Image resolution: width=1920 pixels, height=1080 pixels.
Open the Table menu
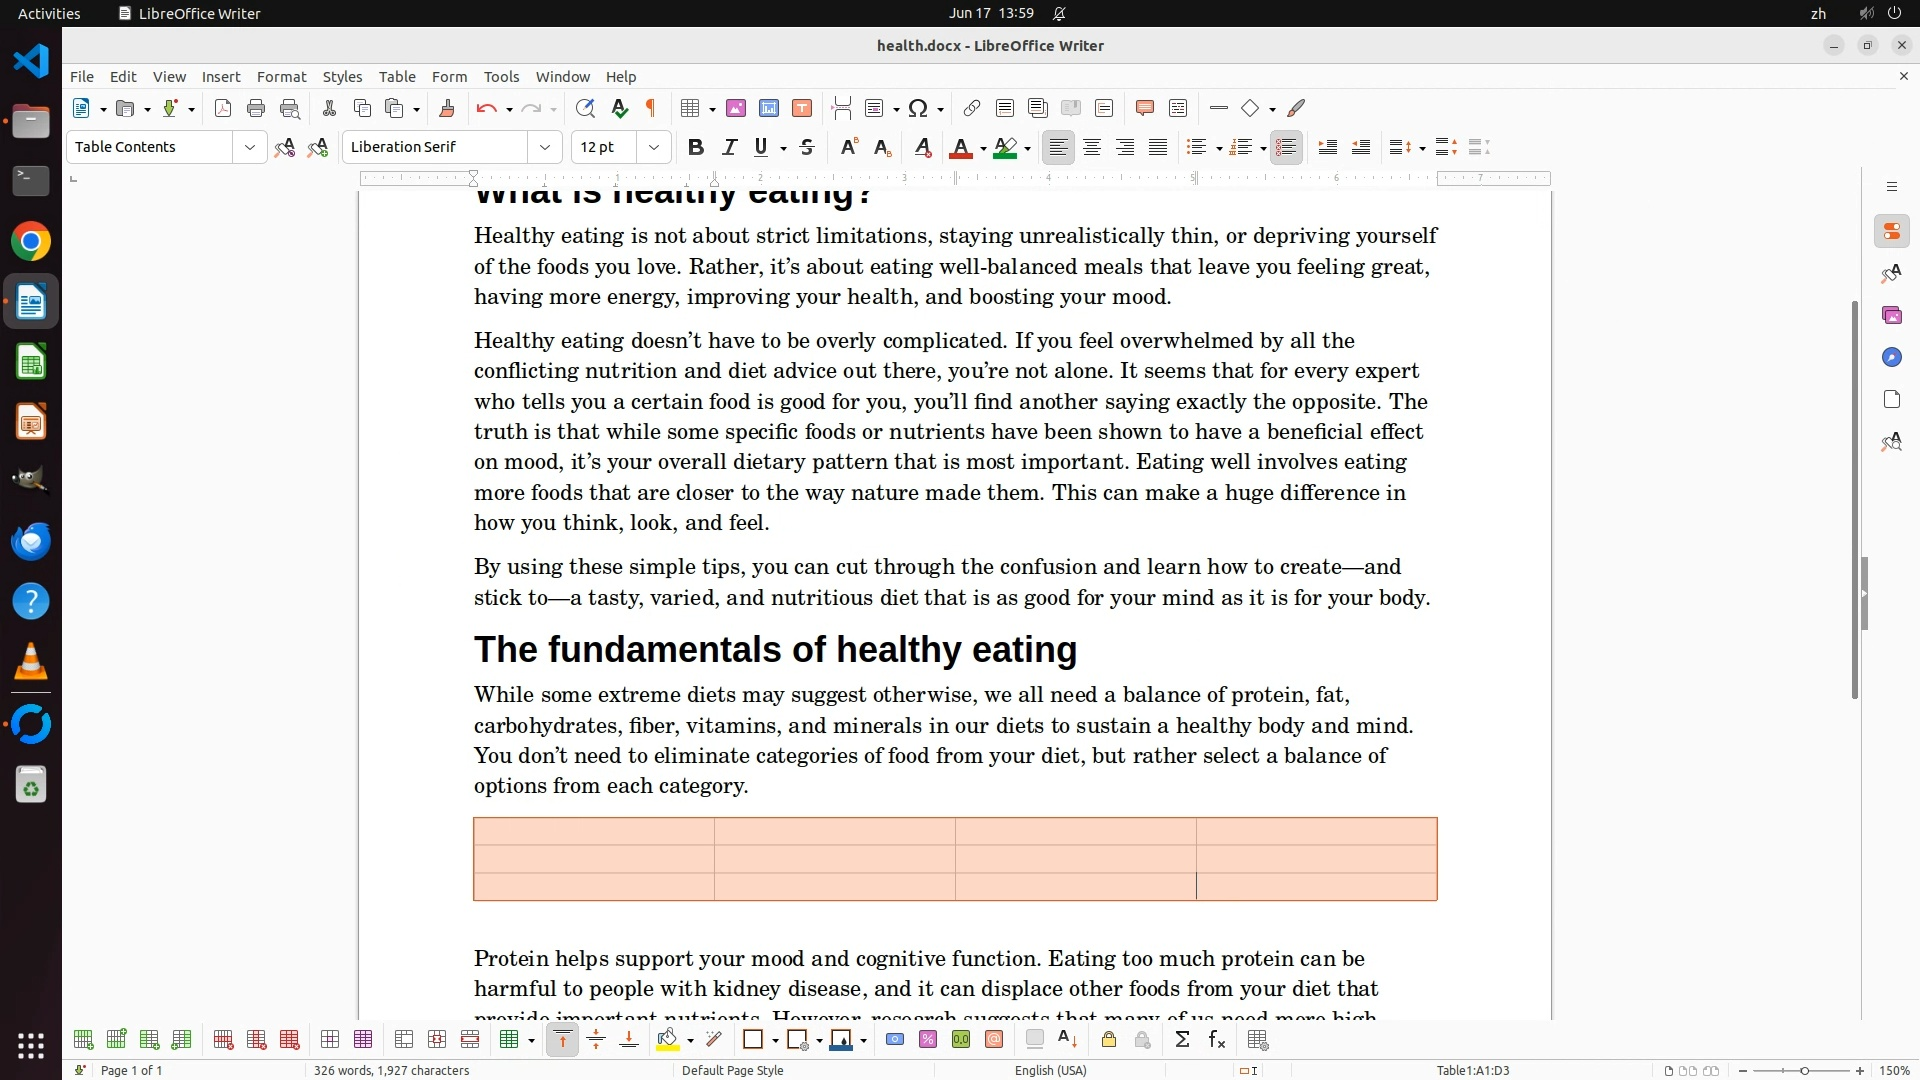(397, 76)
